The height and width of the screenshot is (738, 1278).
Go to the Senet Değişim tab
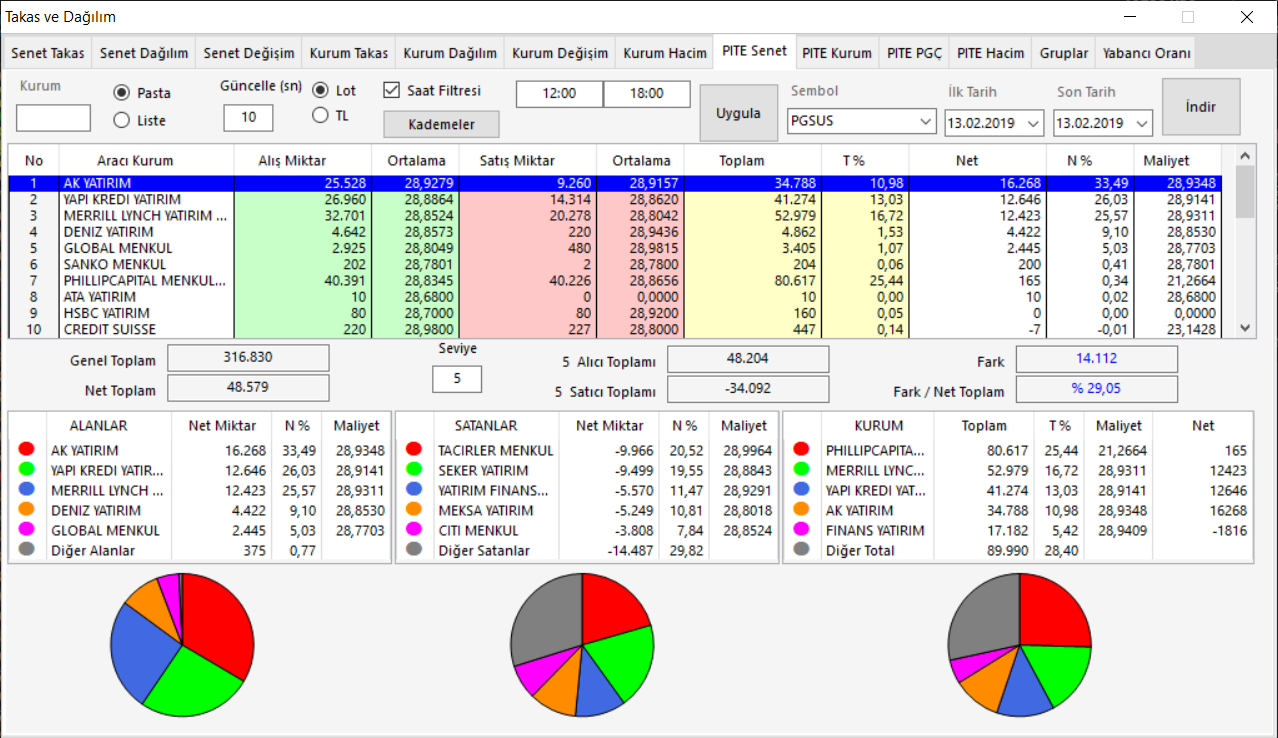249,53
